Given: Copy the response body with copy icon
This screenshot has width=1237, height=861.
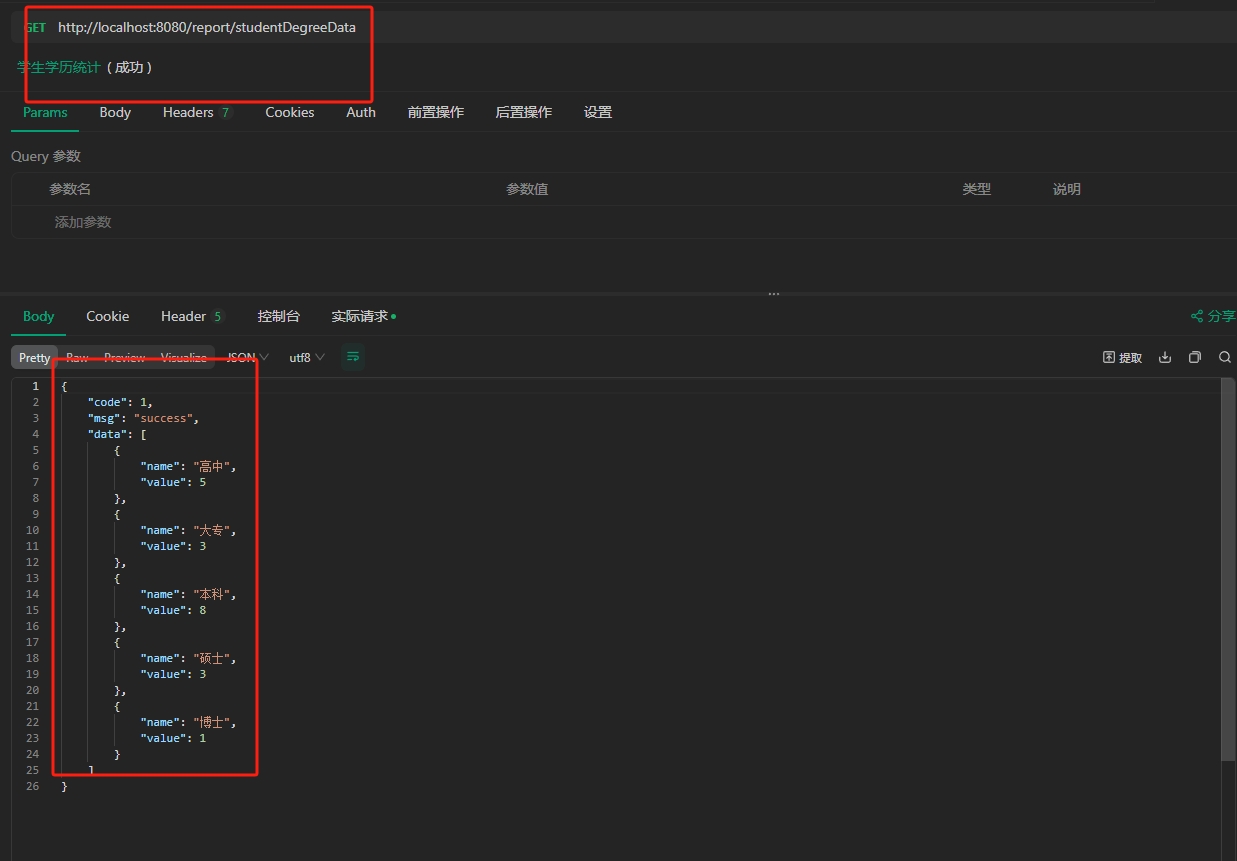Looking at the screenshot, I should 1194,357.
